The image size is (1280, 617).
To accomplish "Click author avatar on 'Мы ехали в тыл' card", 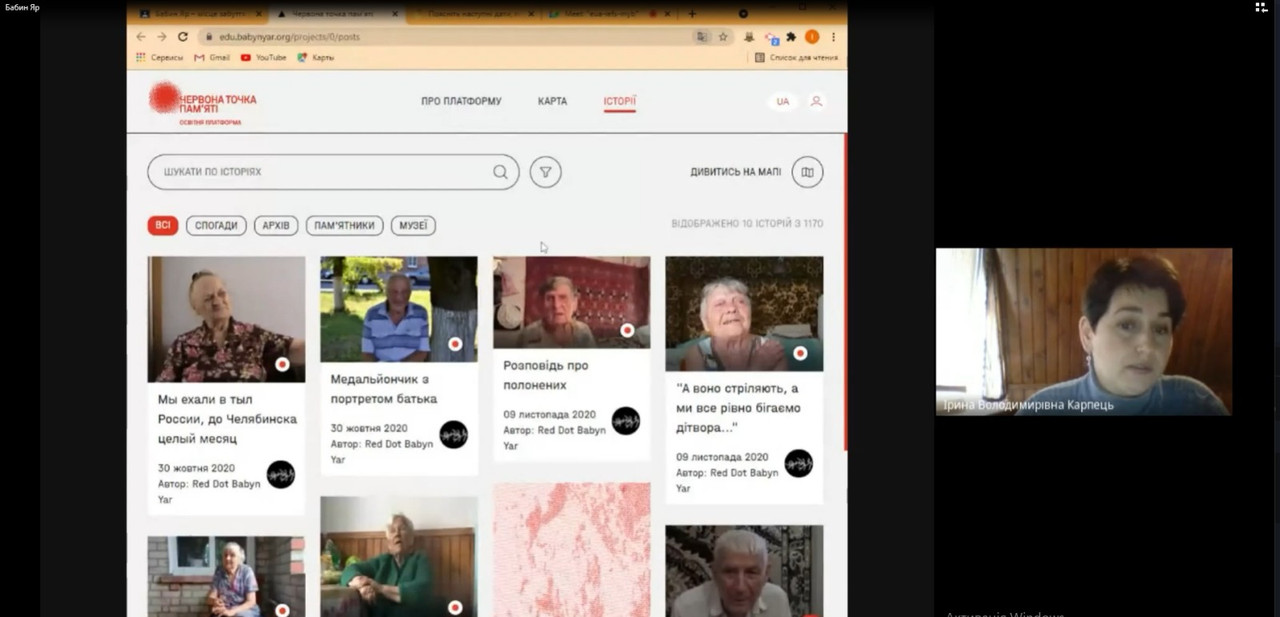I will (281, 474).
